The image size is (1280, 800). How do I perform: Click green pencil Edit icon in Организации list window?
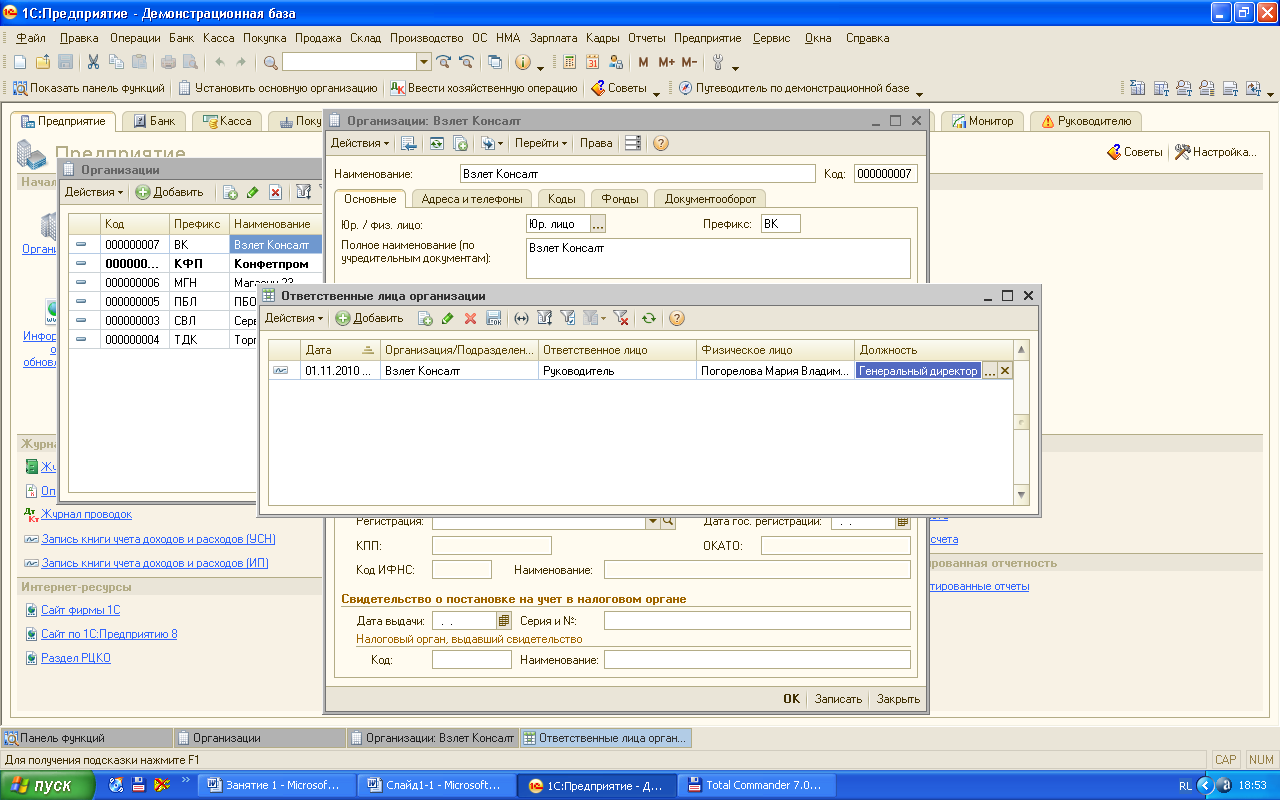[252, 192]
